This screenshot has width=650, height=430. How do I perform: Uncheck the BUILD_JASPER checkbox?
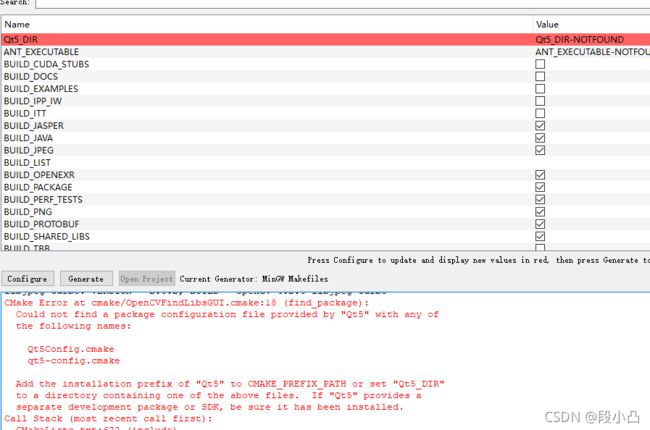(540, 126)
